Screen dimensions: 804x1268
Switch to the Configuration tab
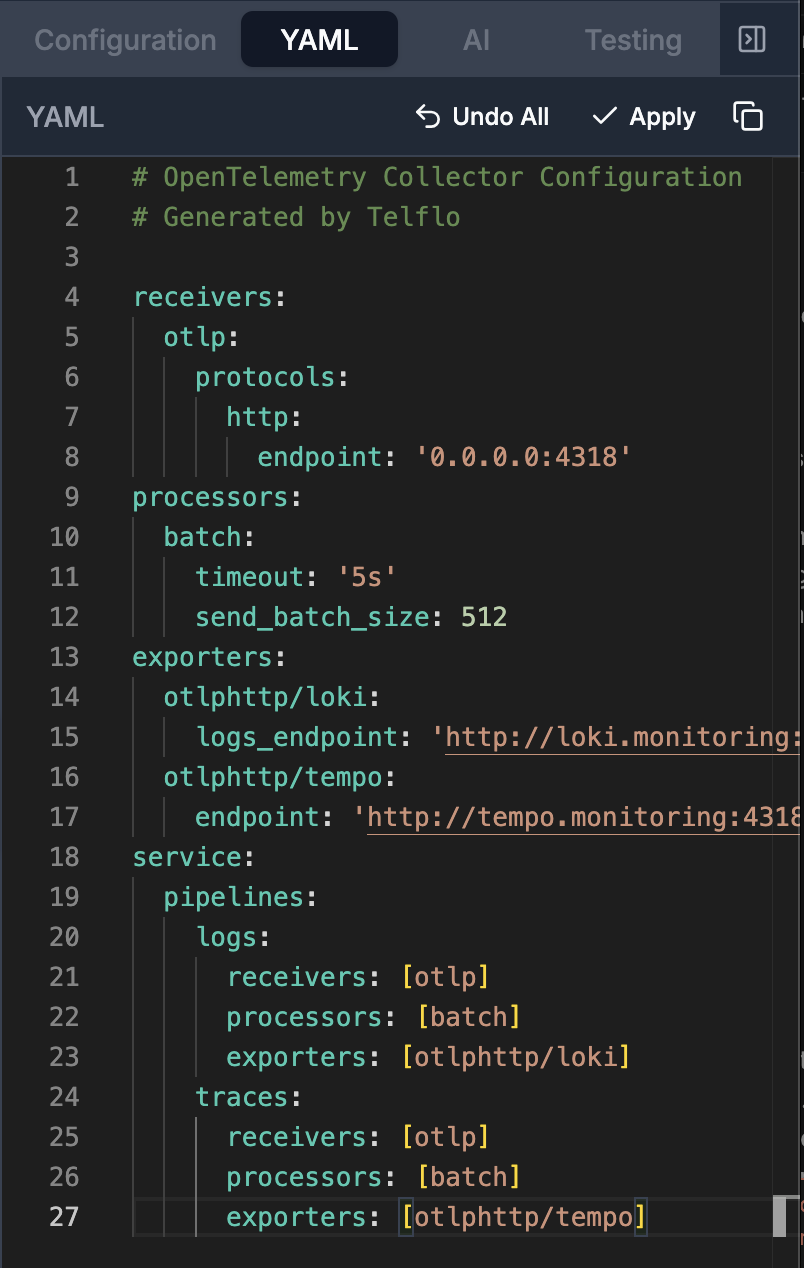pyautogui.click(x=125, y=40)
